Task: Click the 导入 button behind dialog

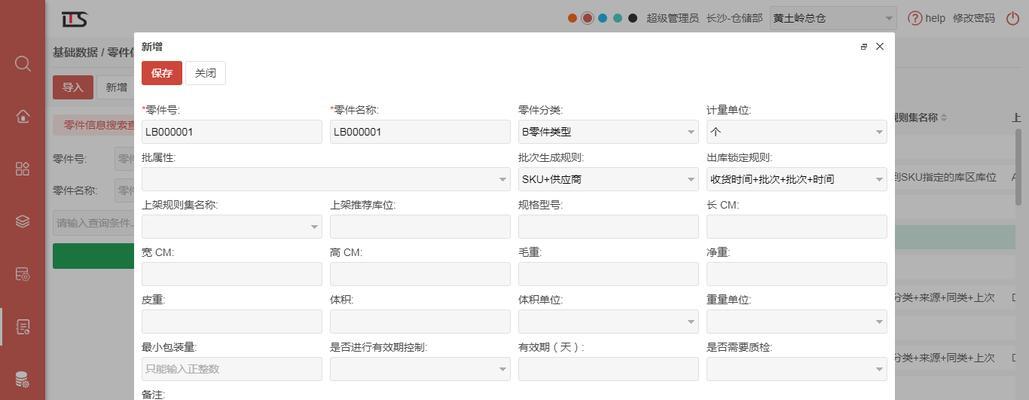Action: tap(73, 87)
